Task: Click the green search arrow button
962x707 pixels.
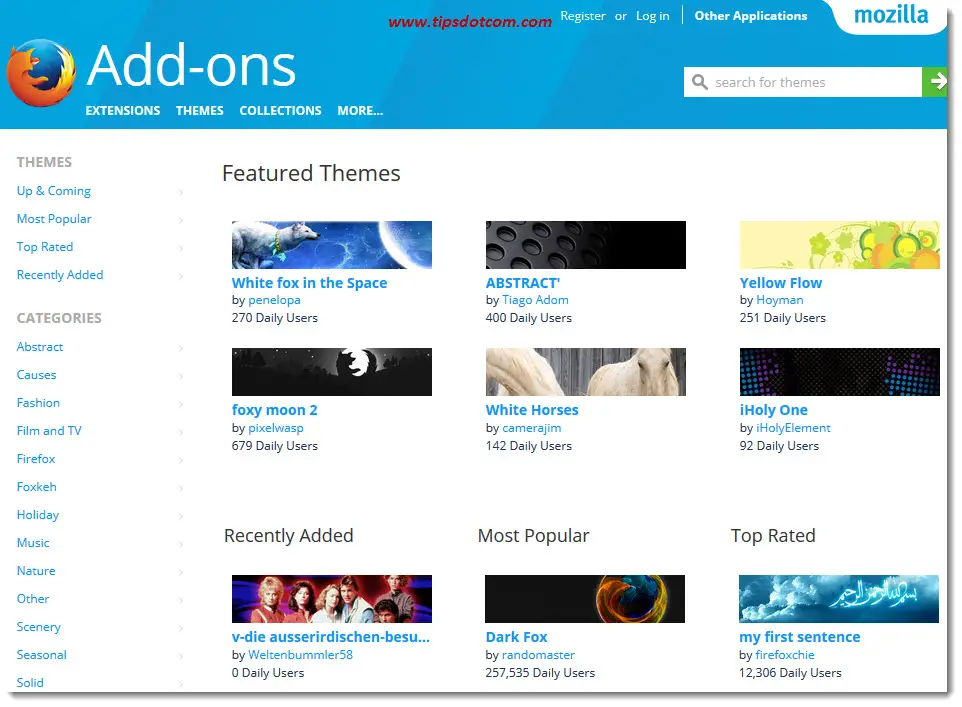Action: (935, 82)
